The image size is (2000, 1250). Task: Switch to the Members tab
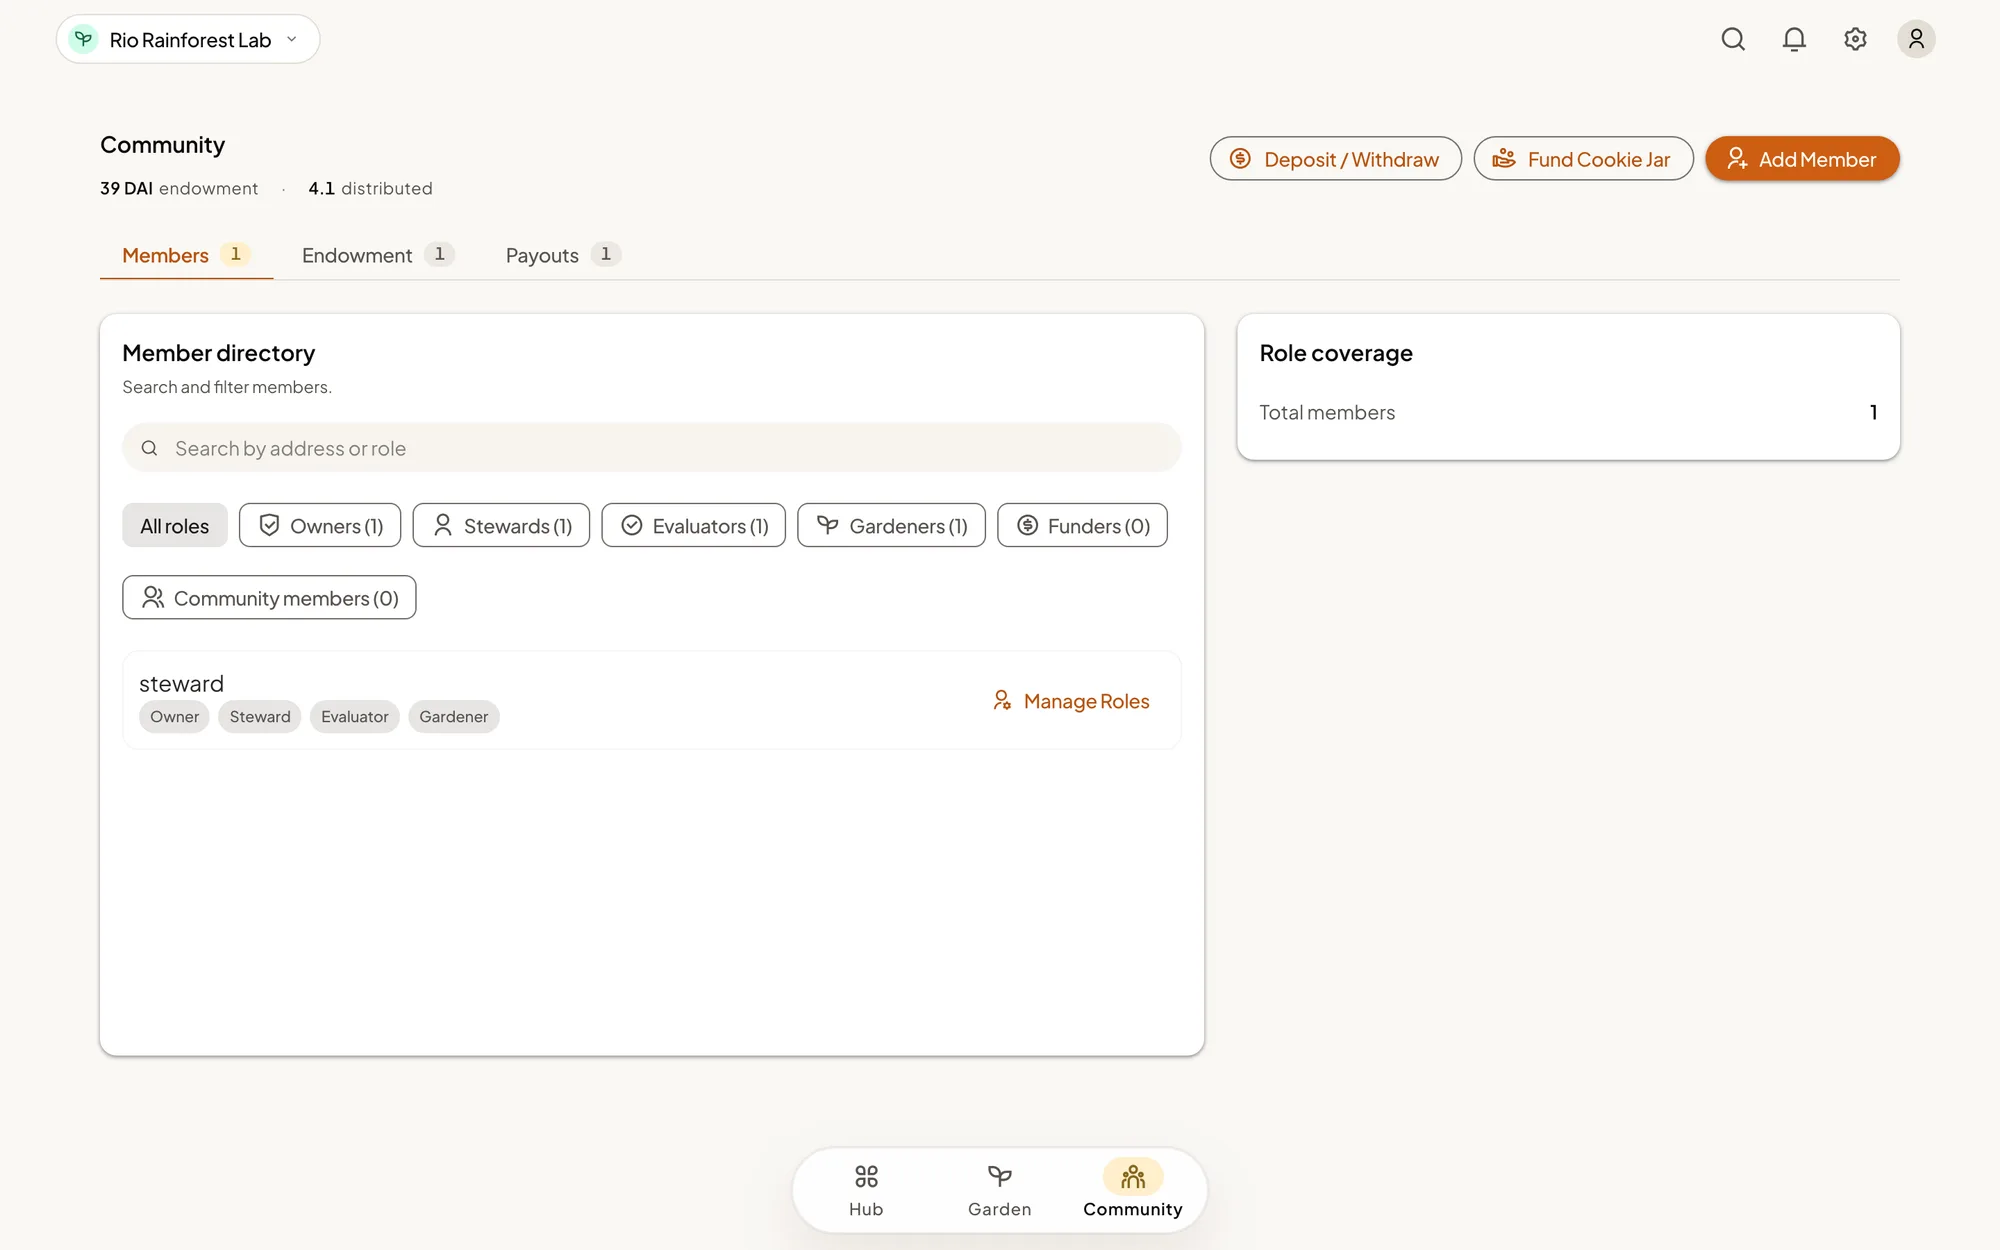pyautogui.click(x=186, y=255)
